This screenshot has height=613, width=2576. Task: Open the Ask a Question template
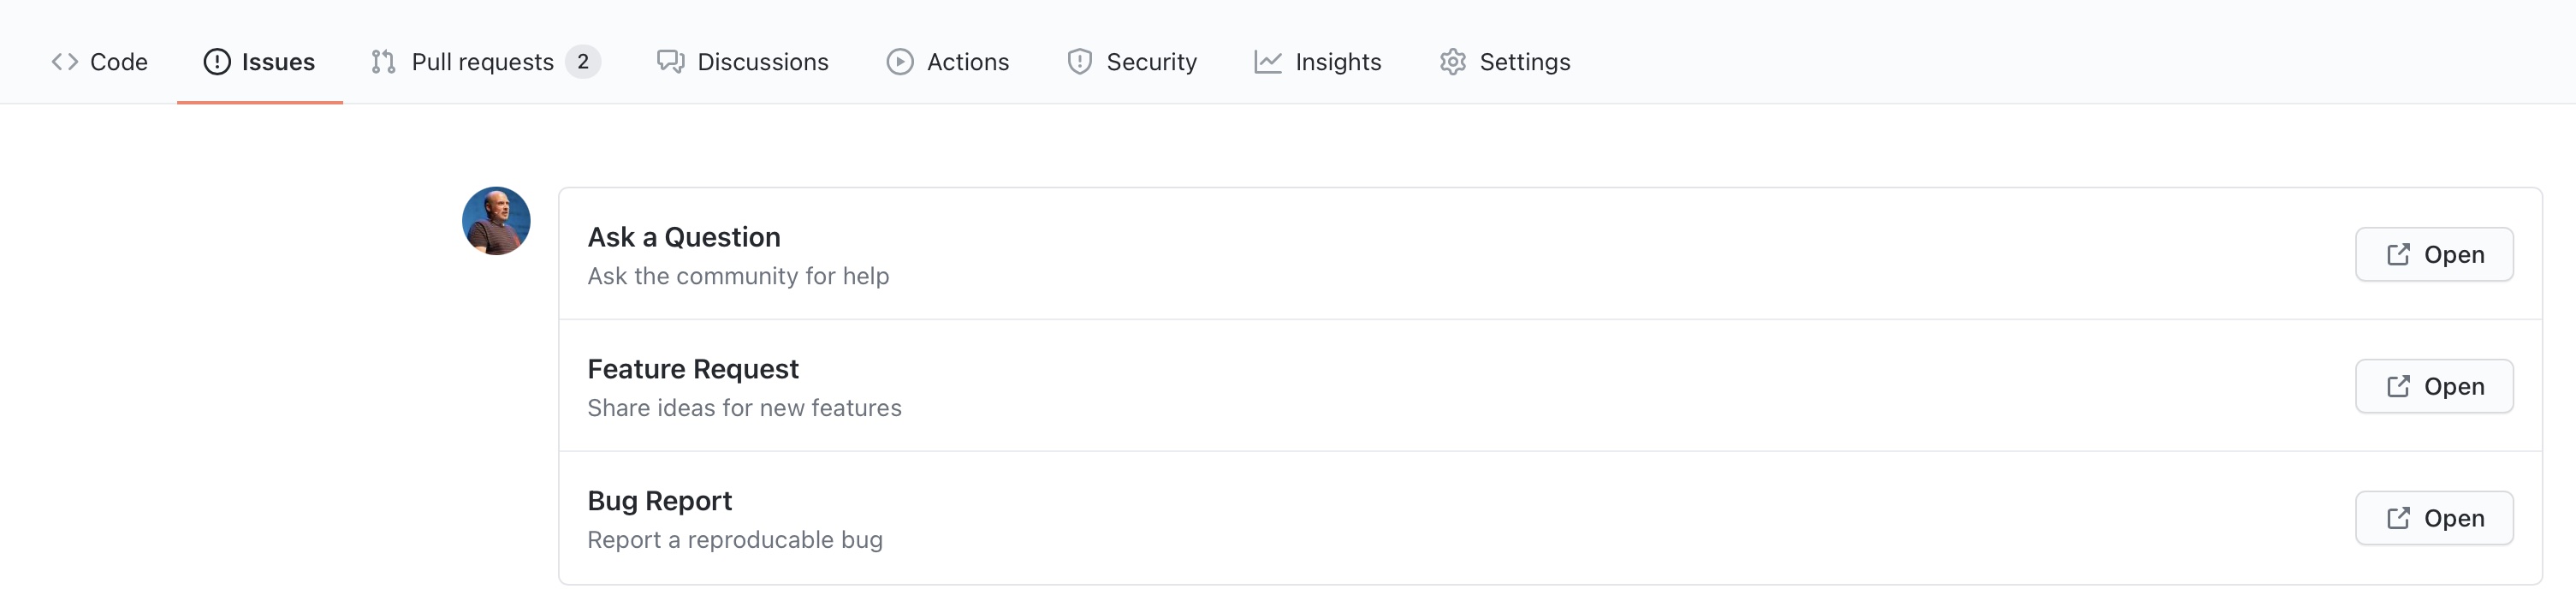2434,254
